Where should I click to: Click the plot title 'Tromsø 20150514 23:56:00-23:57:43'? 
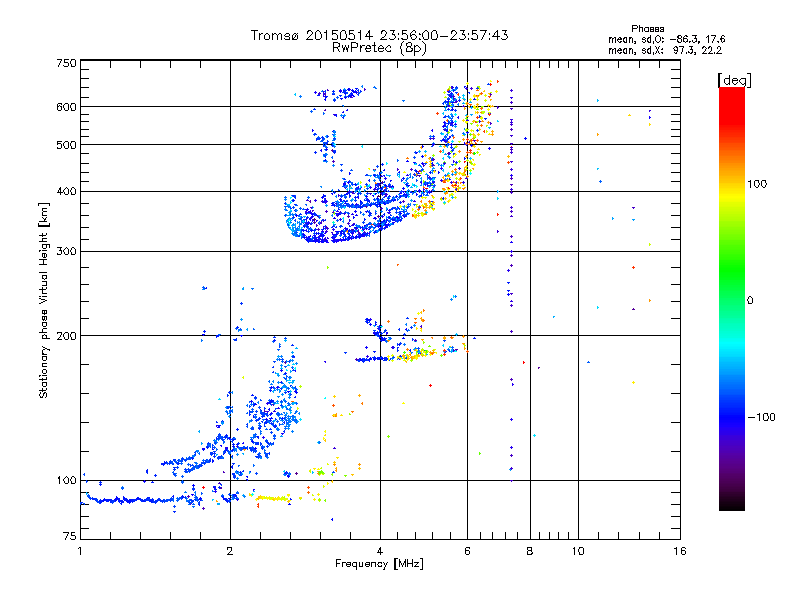379,35
